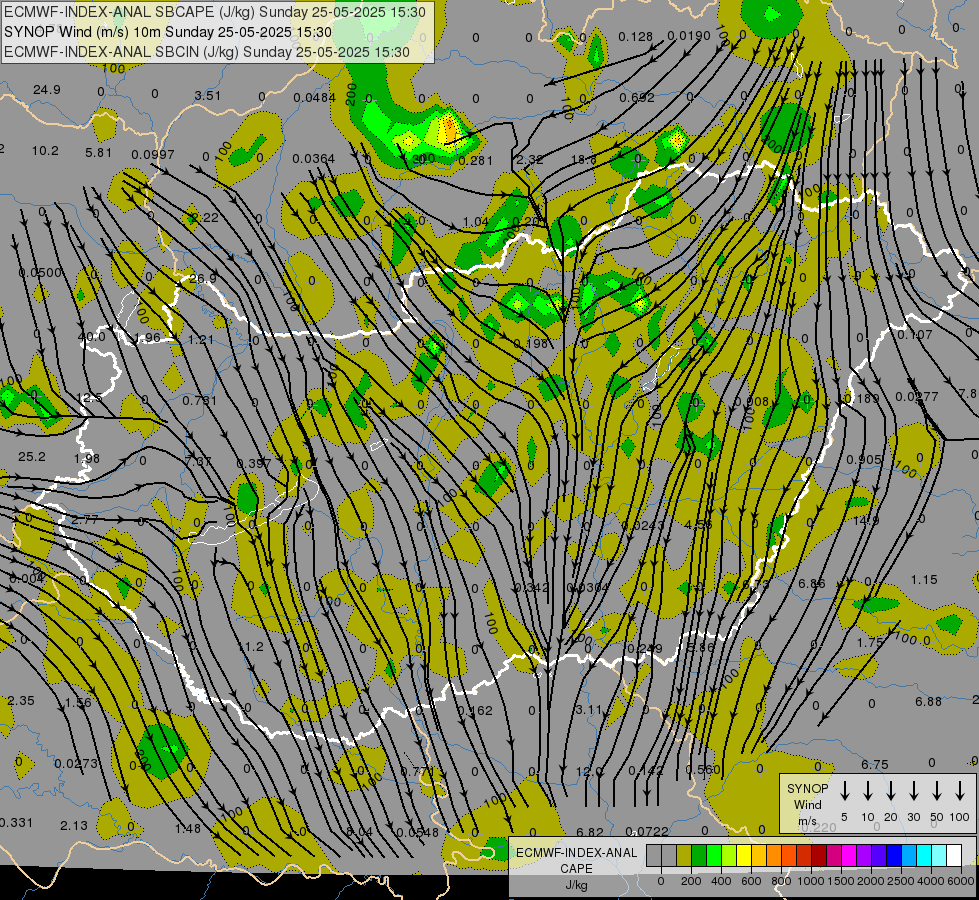The width and height of the screenshot is (979, 900).
Task: Click the '0.0722' value on the map
Action: pos(647,831)
